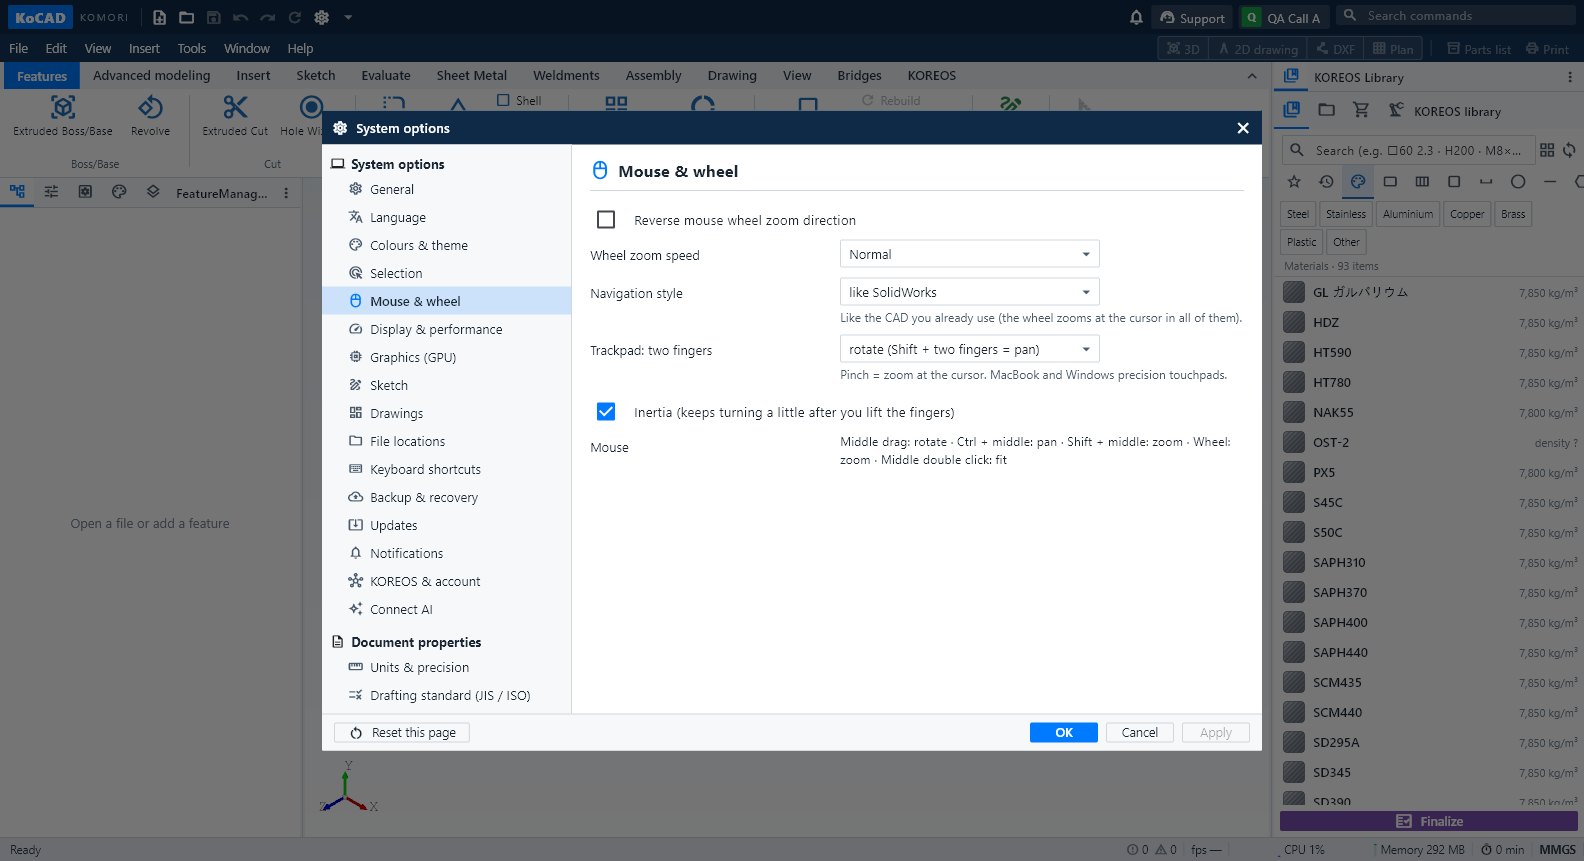The width and height of the screenshot is (1584, 861).
Task: Click the history clock filter icon in library
Action: (1326, 181)
